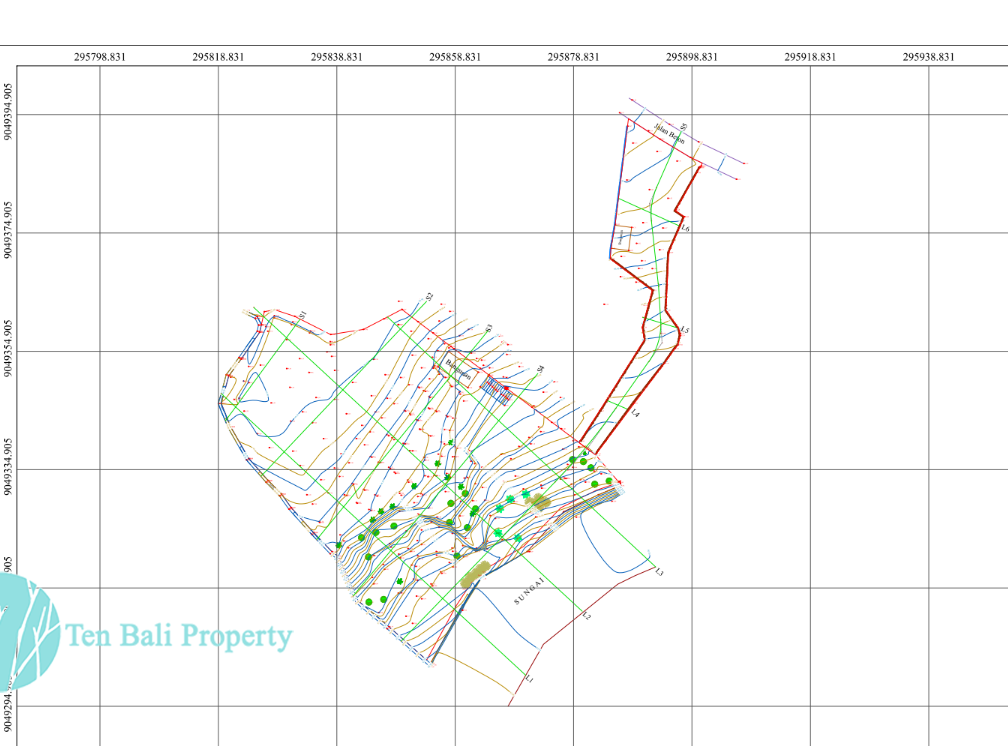Click the 295938.831 easting label

[929, 57]
